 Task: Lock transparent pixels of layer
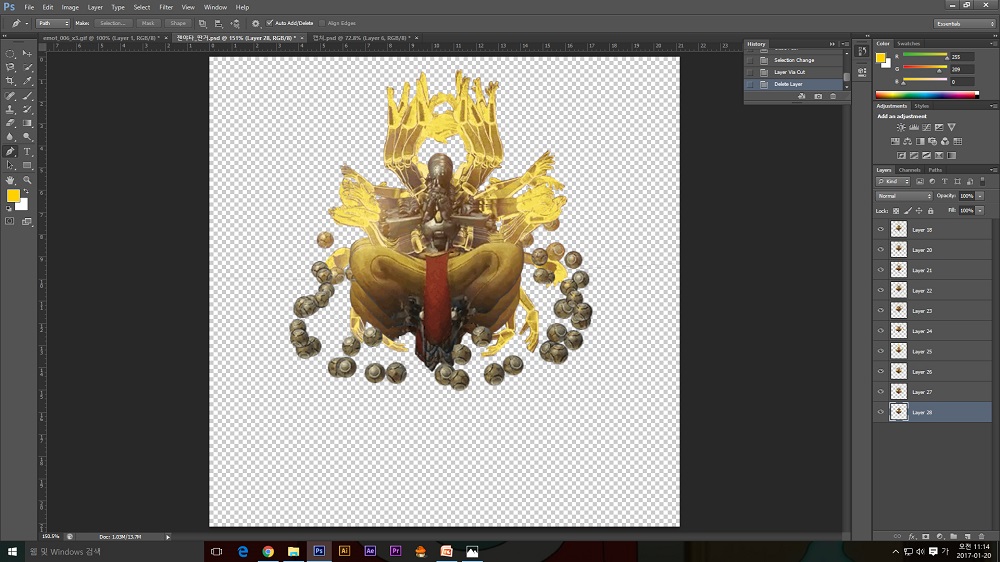[896, 211]
